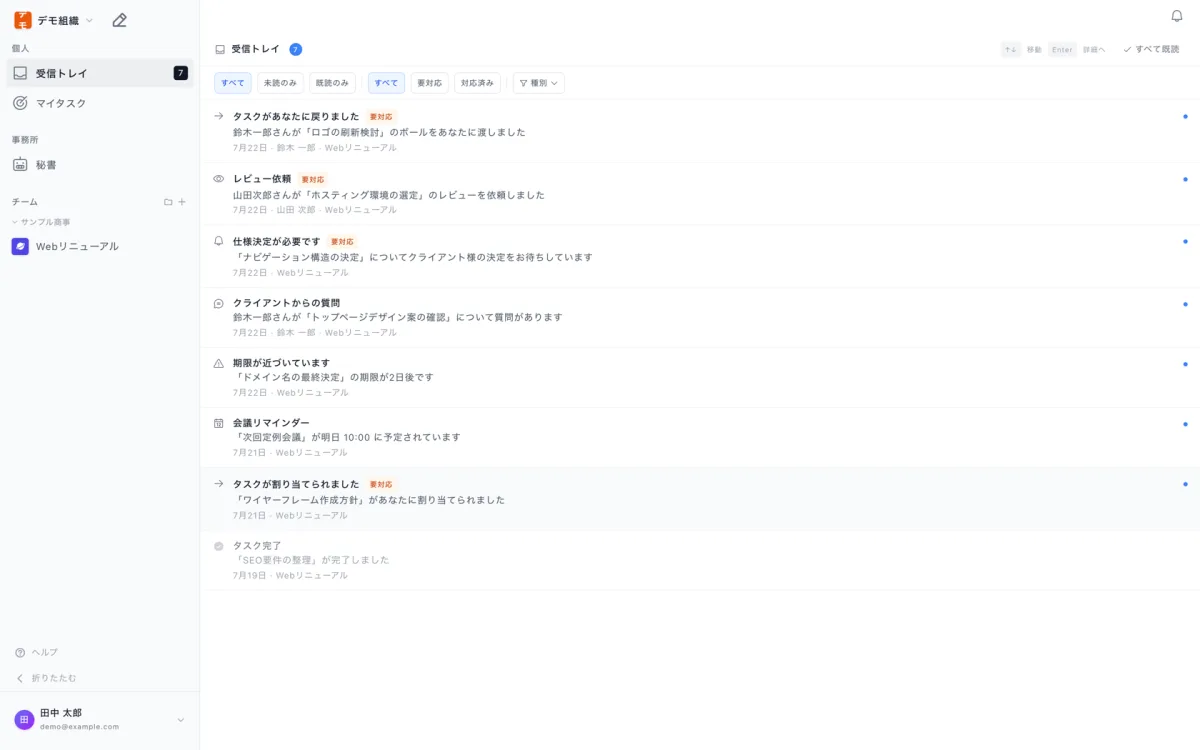
Task: Open the SEO要件の整理 completed message
Action: click(311, 560)
